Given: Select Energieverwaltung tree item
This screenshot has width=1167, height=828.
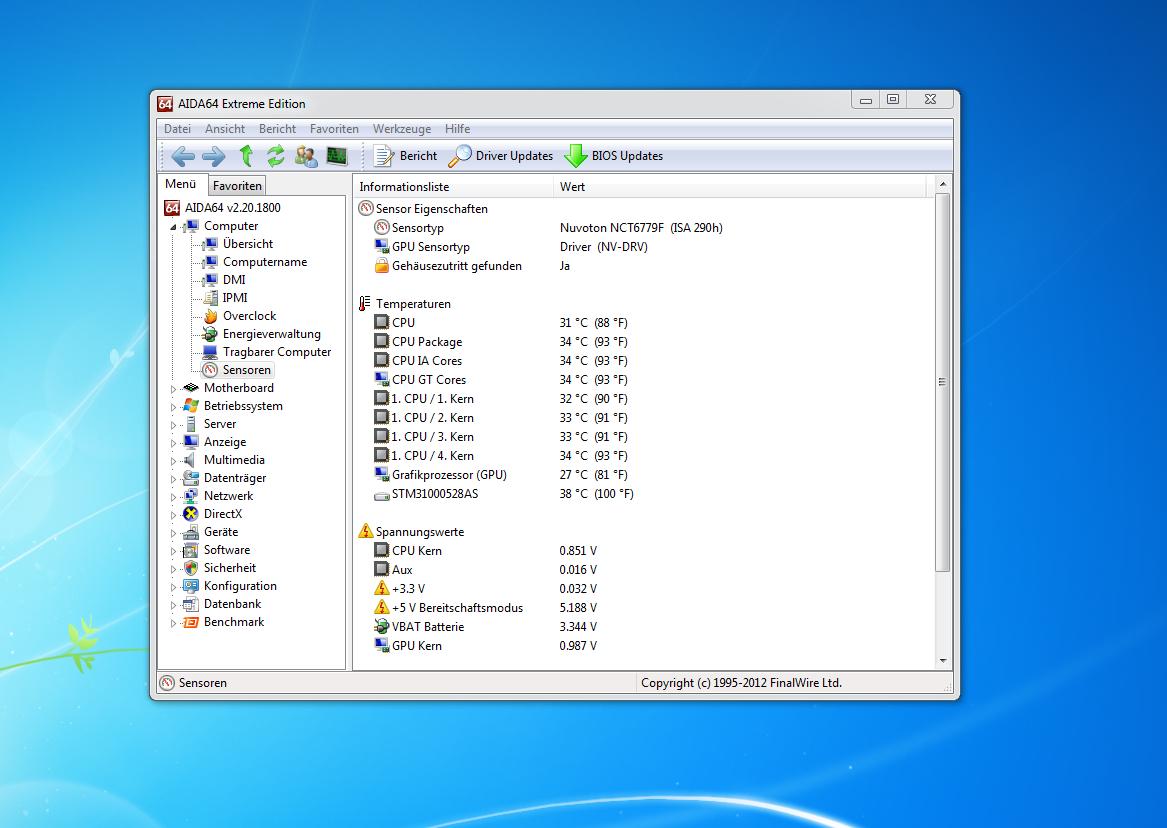Looking at the screenshot, I should [271, 334].
